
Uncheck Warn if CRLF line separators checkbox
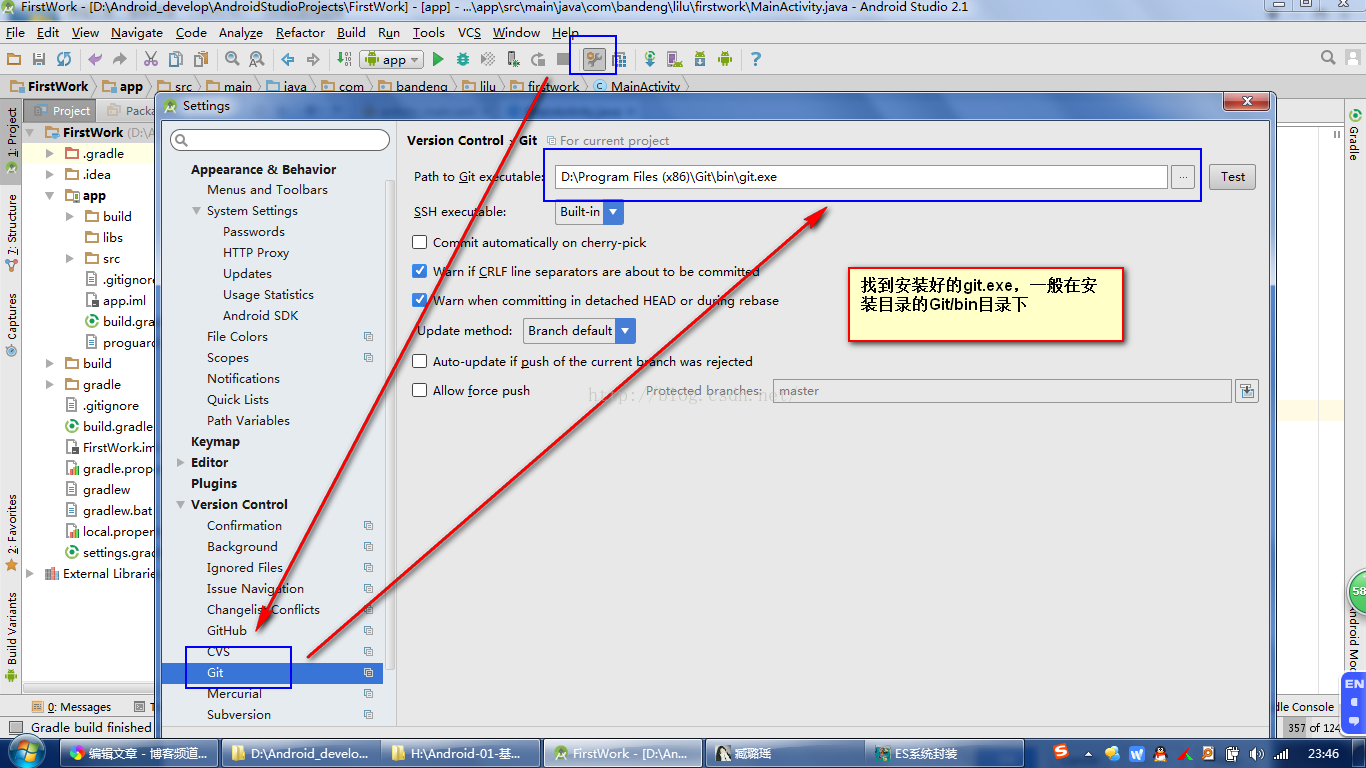click(420, 271)
